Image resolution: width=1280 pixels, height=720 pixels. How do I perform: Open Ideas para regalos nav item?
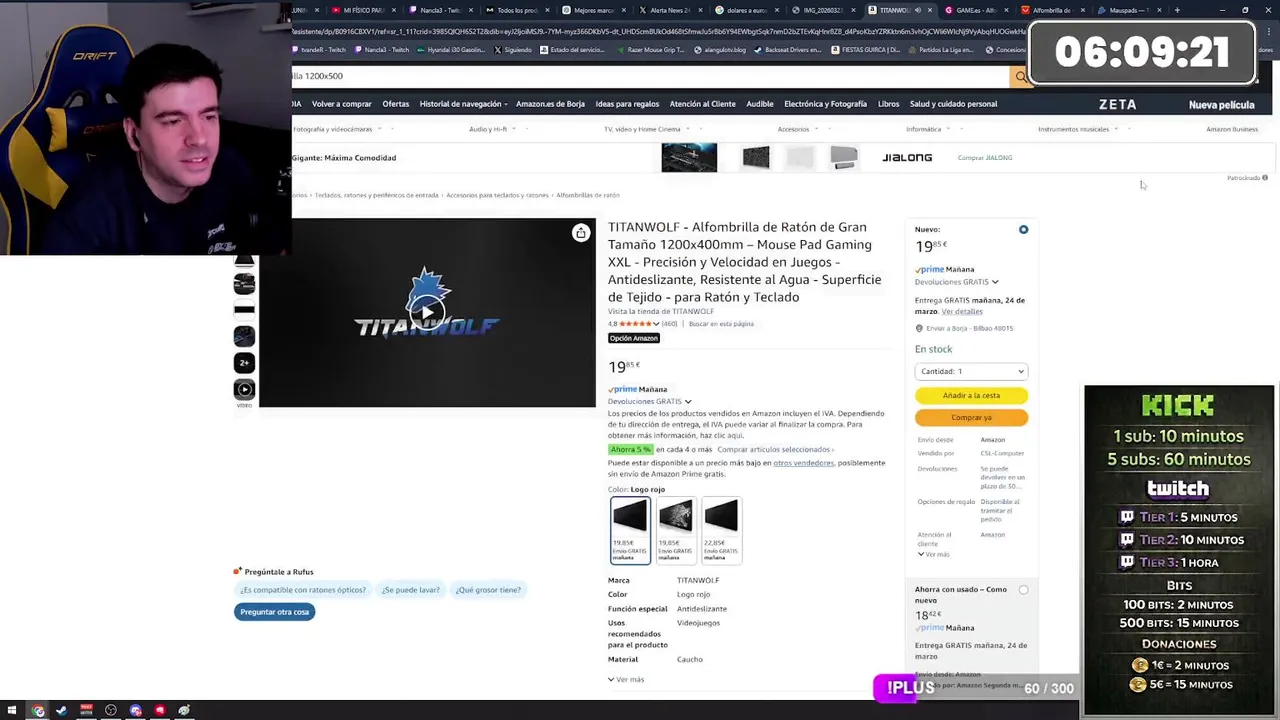point(627,104)
